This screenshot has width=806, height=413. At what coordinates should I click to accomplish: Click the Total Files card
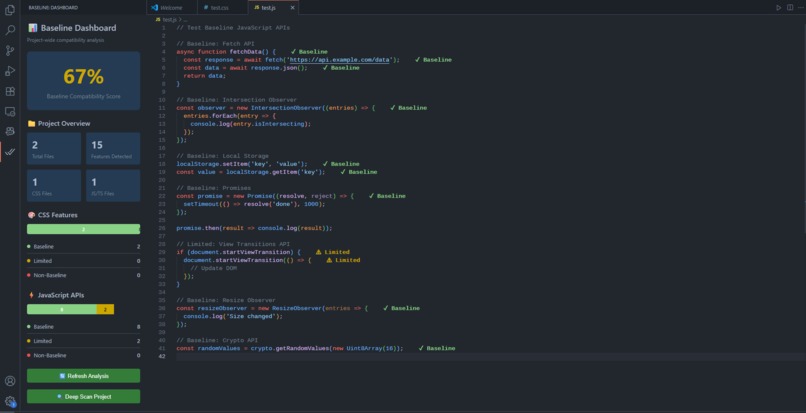[x=54, y=149]
